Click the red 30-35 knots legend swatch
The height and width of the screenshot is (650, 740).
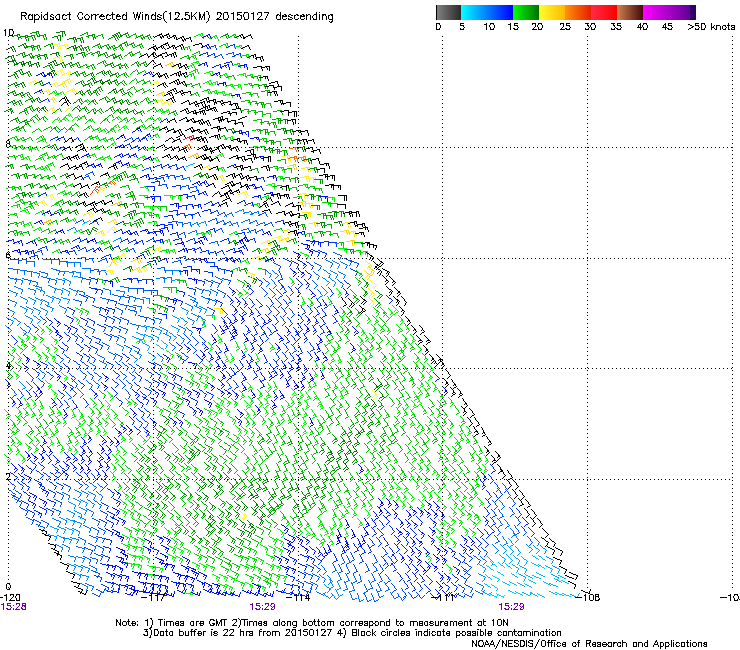[604, 12]
